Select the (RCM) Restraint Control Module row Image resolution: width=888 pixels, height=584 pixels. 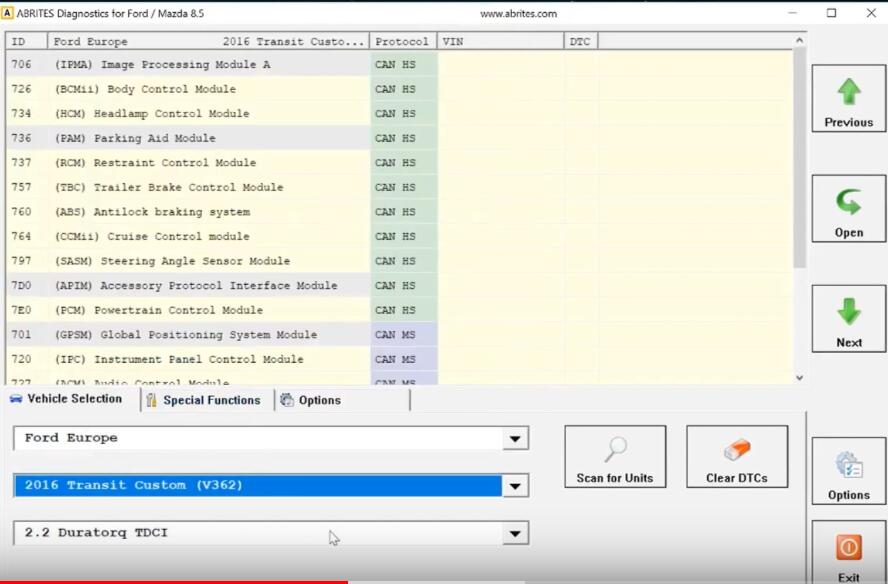pos(399,163)
